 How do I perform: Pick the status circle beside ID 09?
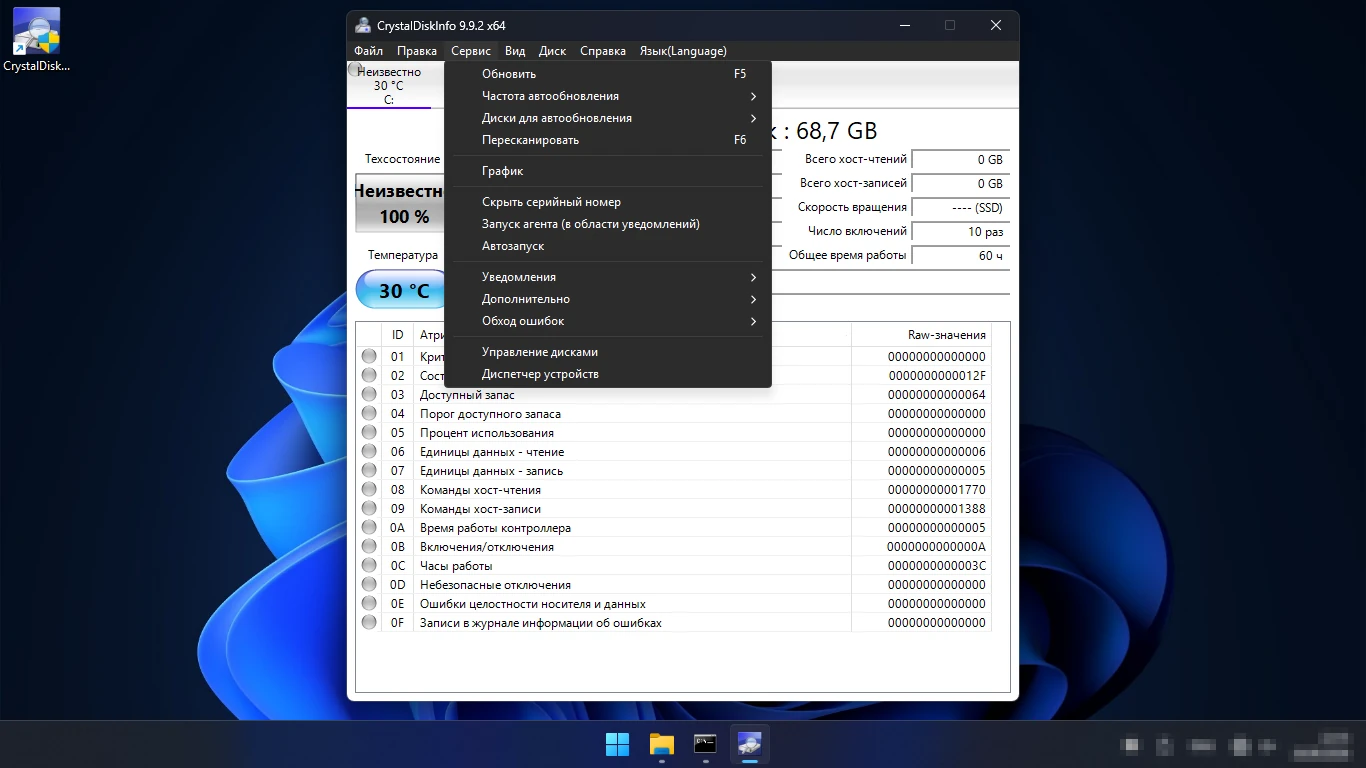[x=369, y=508]
